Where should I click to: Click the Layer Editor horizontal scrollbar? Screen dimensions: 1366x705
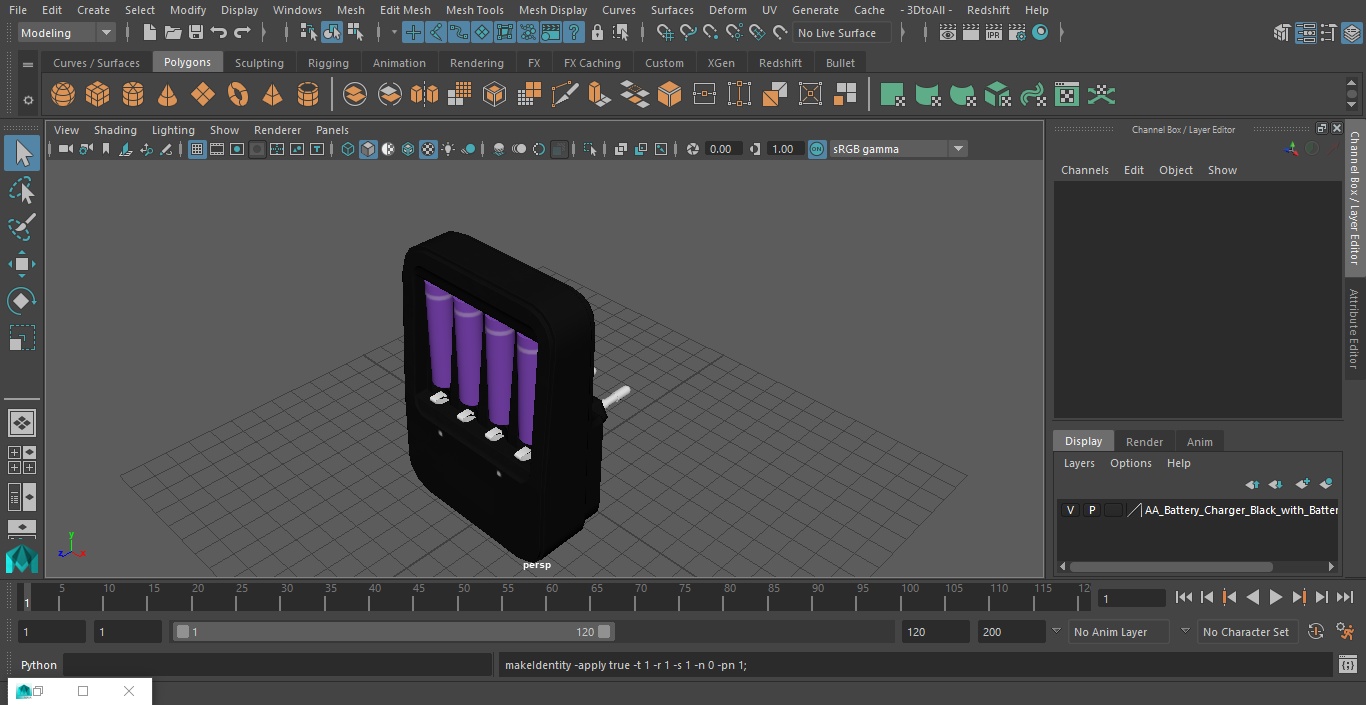(x=1171, y=567)
